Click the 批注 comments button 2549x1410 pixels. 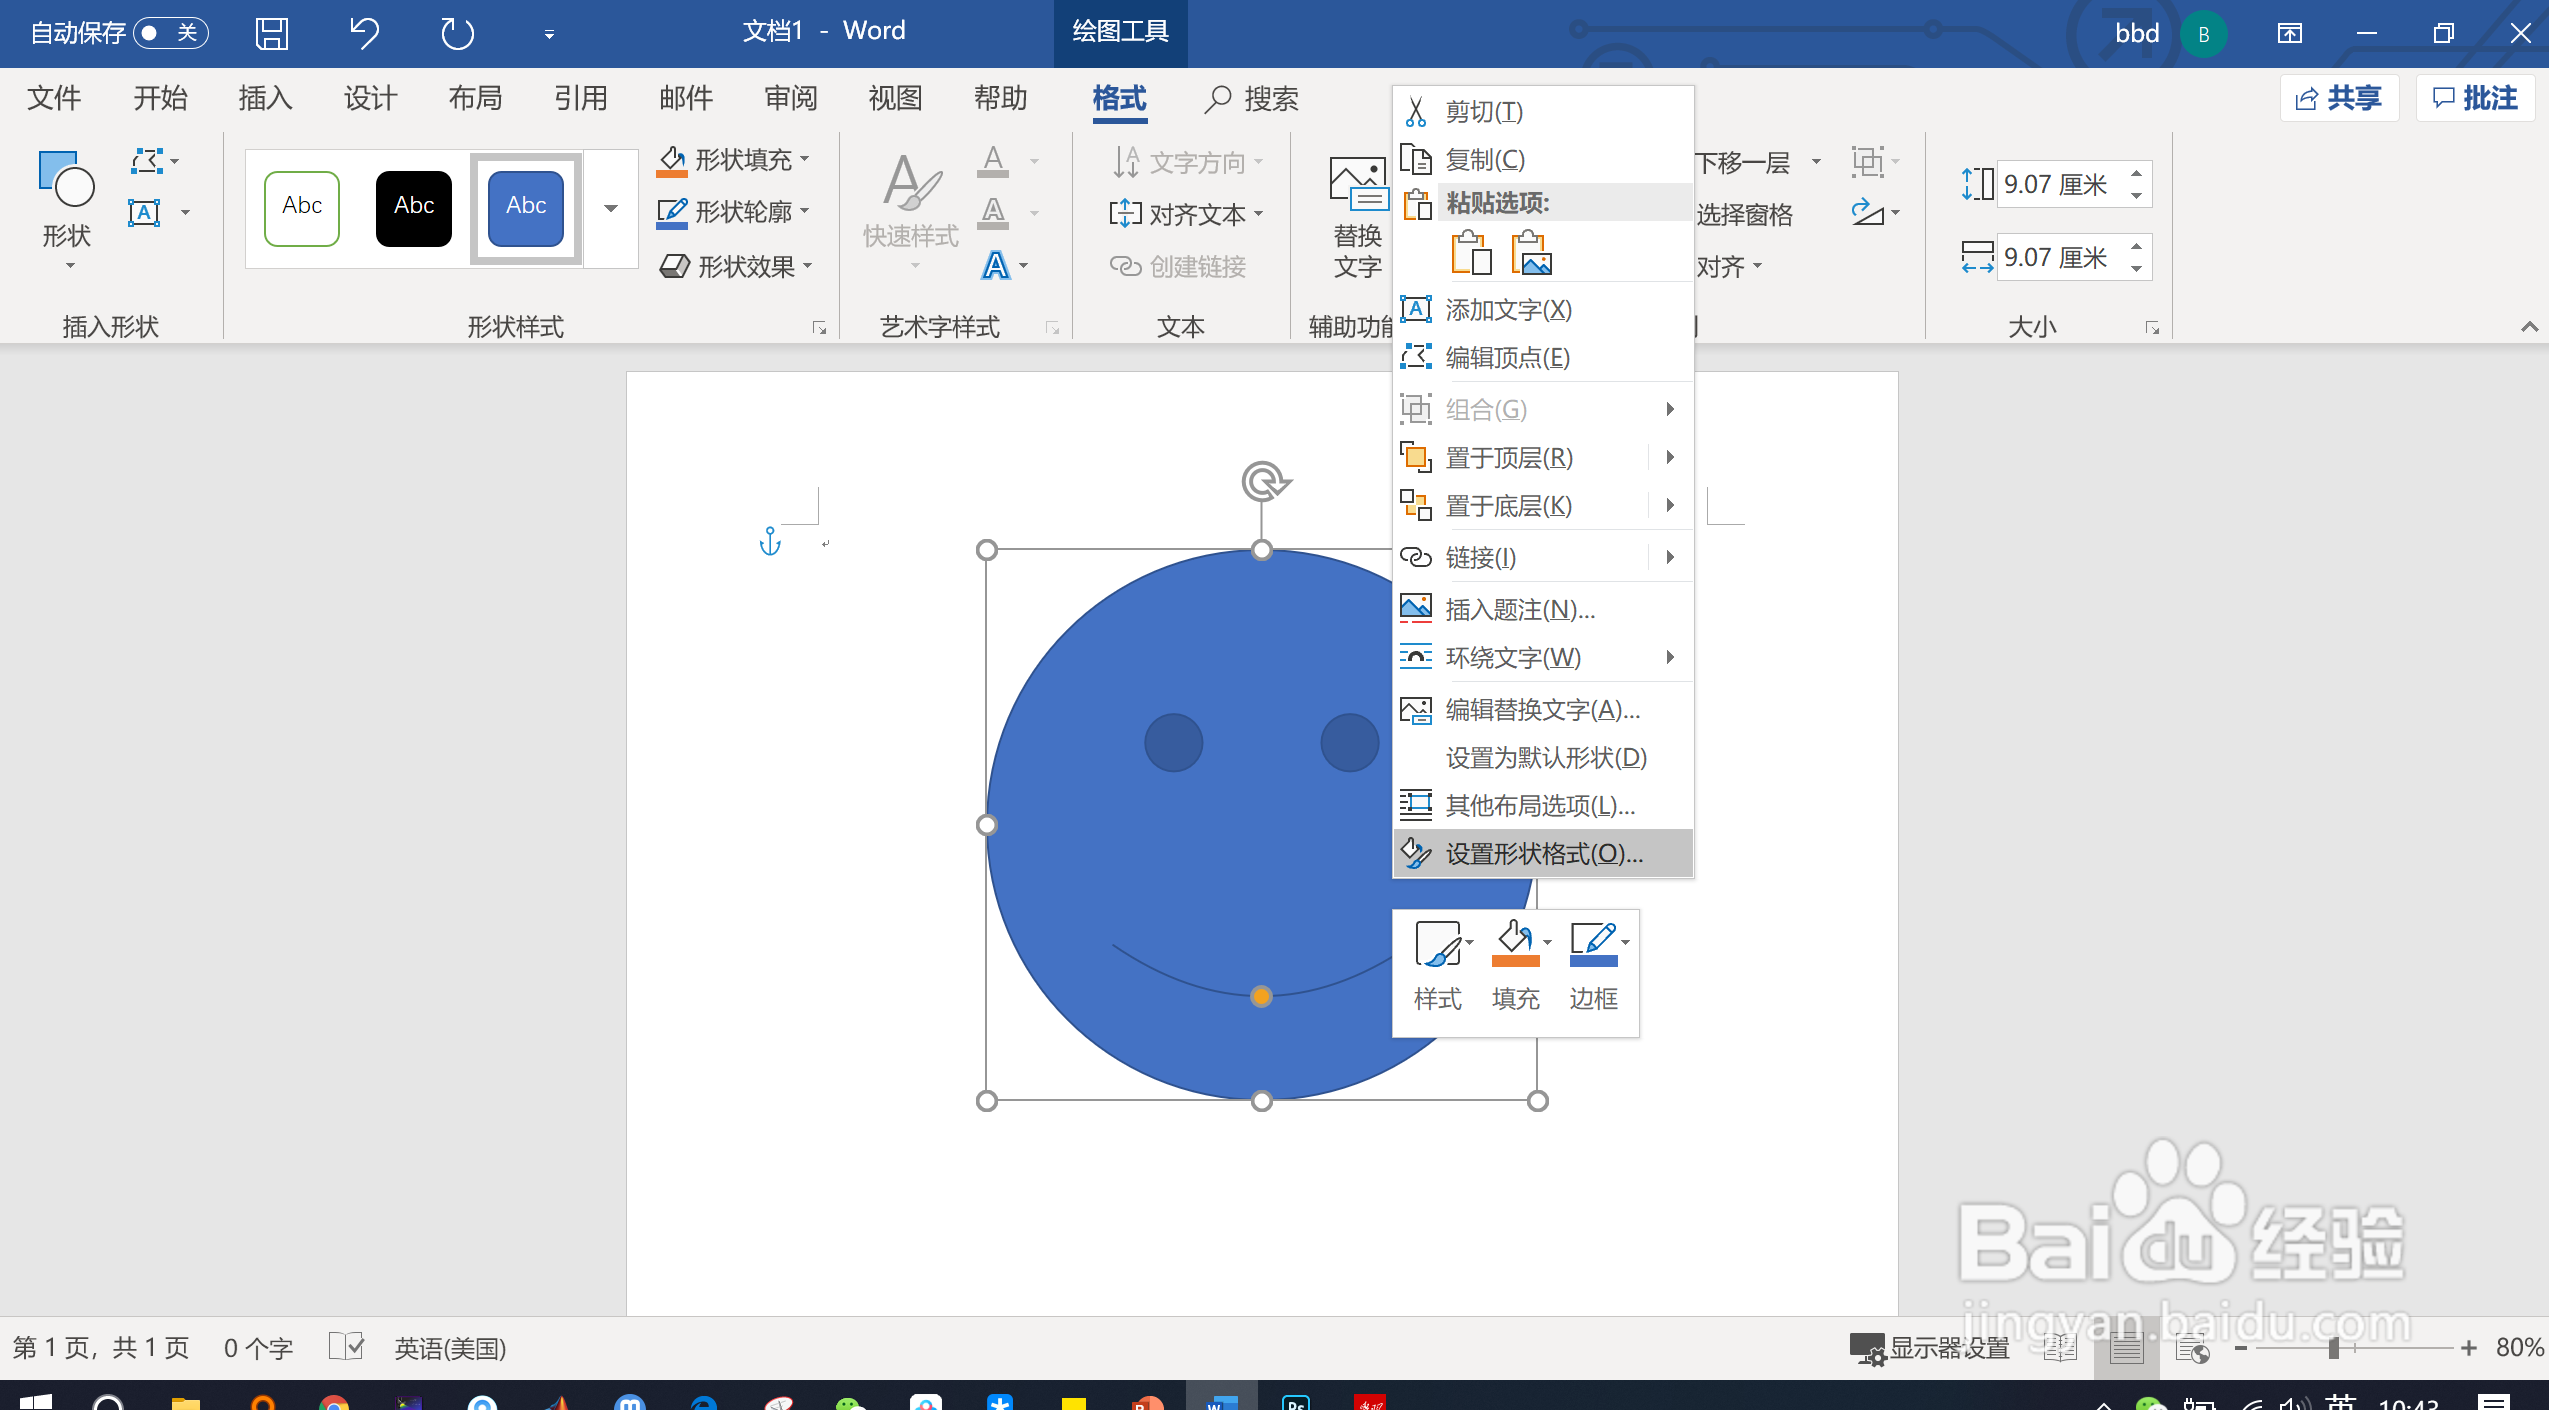(x=2475, y=98)
